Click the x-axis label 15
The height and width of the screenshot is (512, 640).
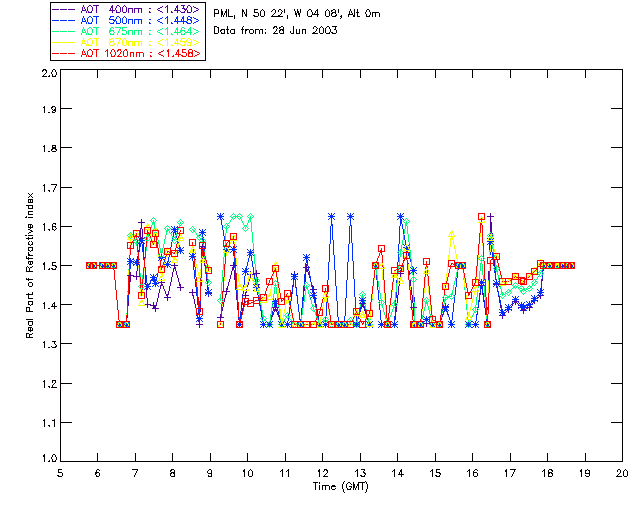[x=435, y=473]
